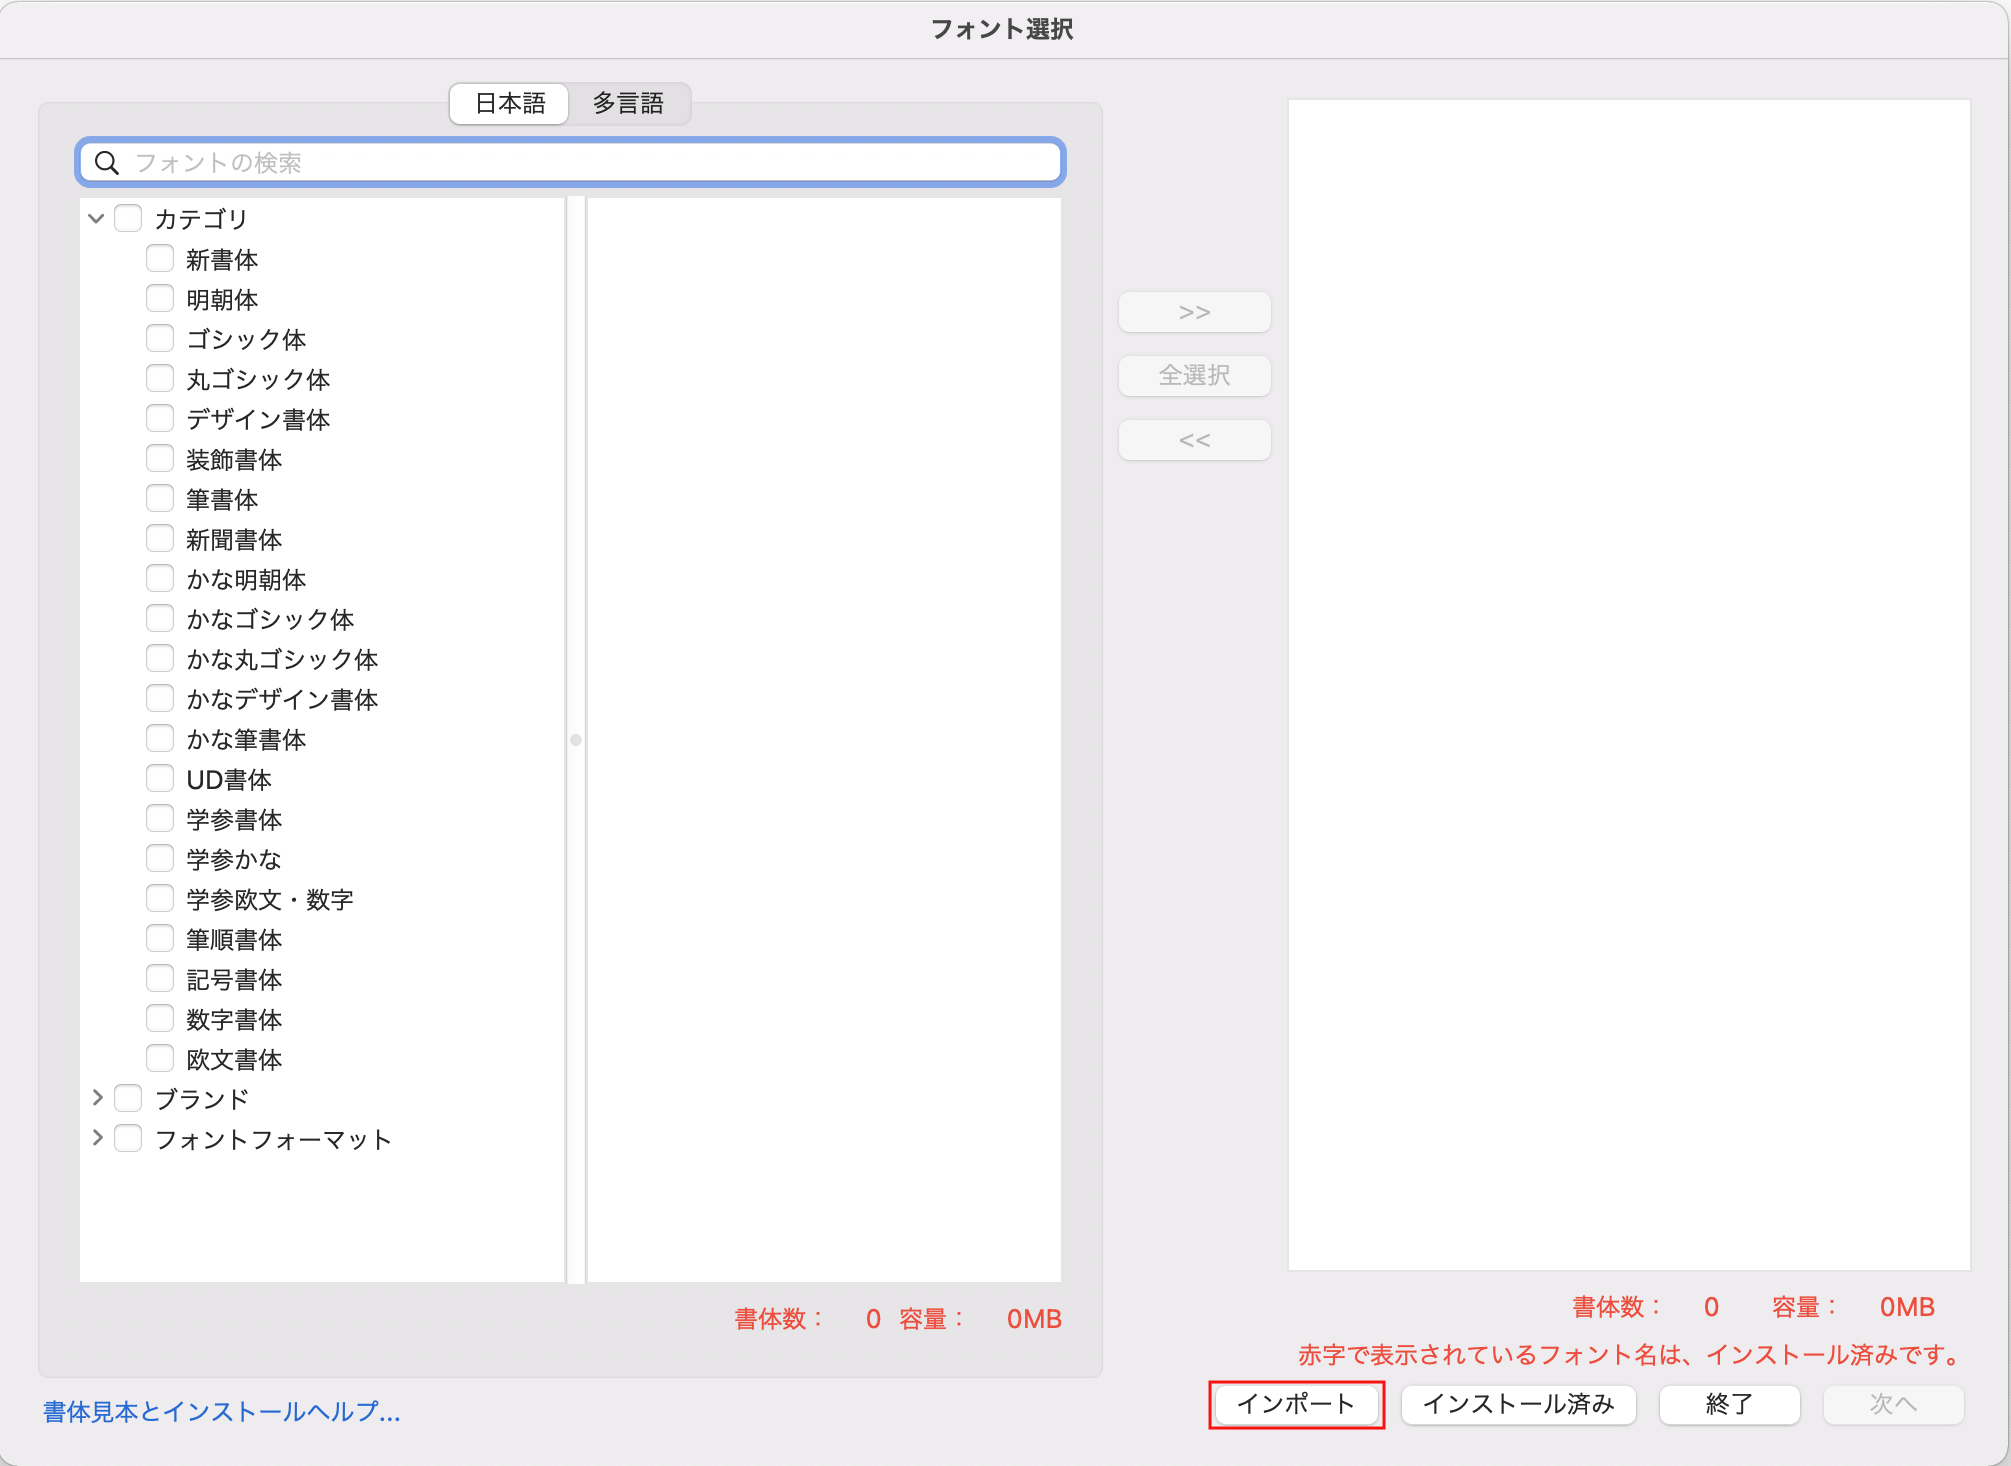This screenshot has height=1466, width=2011.
Task: Select the 丸ゴシック体 checkbox
Action: point(160,377)
